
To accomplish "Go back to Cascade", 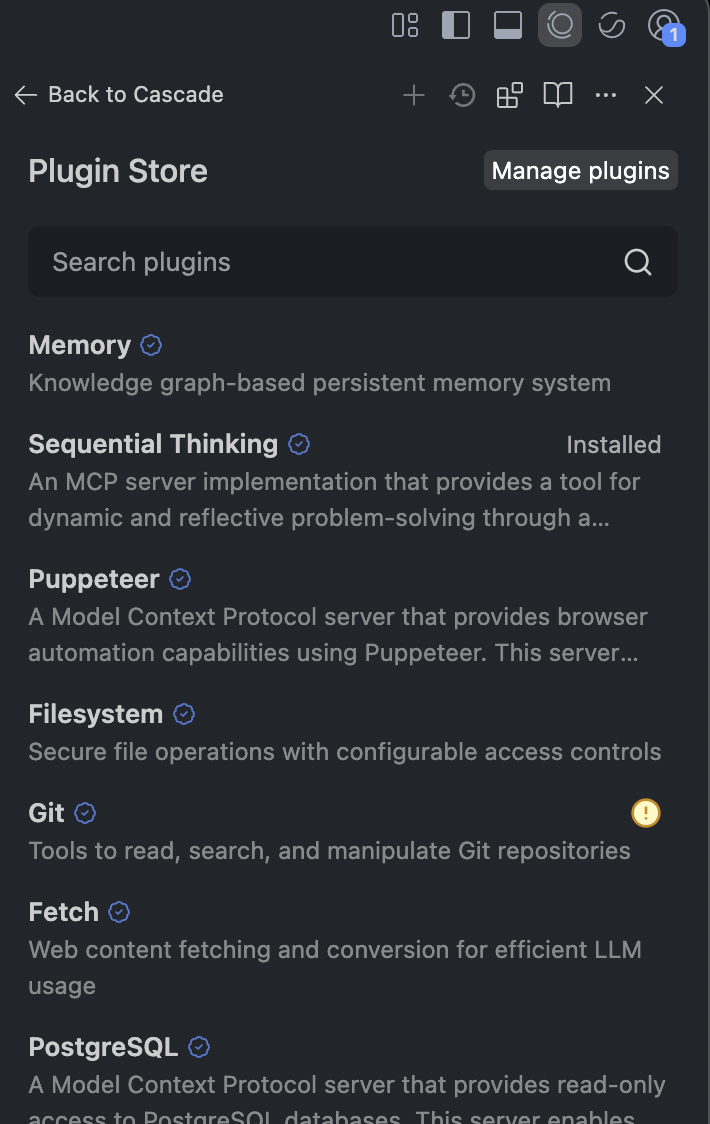I will tap(119, 95).
